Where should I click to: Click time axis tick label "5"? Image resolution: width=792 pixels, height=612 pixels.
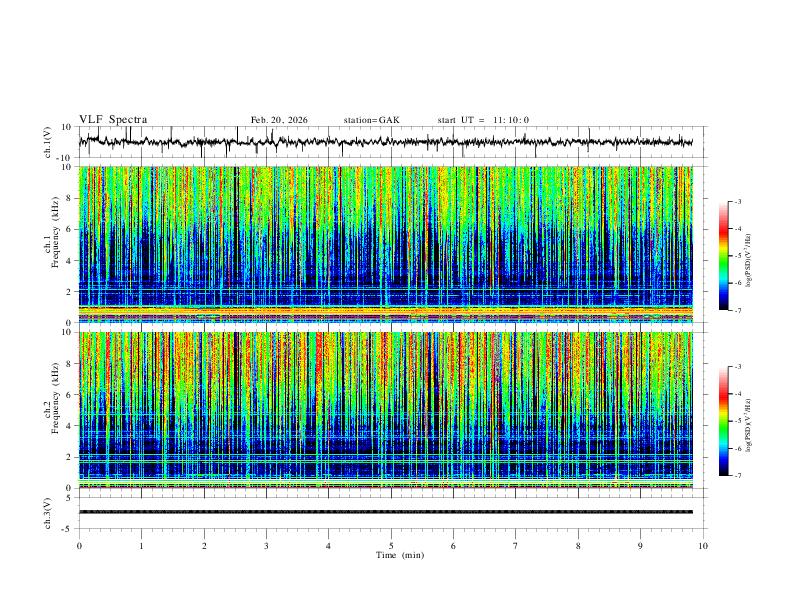(391, 546)
